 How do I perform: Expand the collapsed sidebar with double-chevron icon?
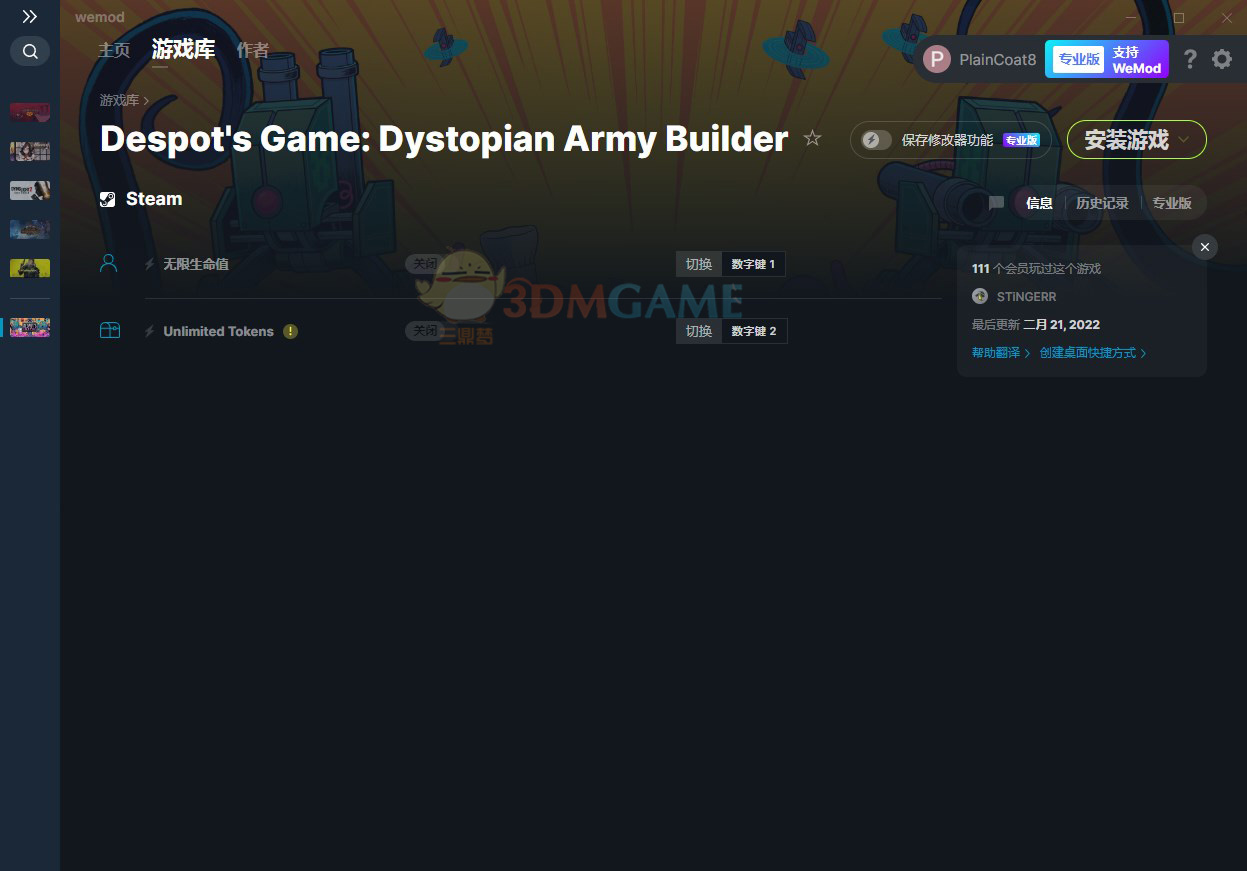[30, 17]
